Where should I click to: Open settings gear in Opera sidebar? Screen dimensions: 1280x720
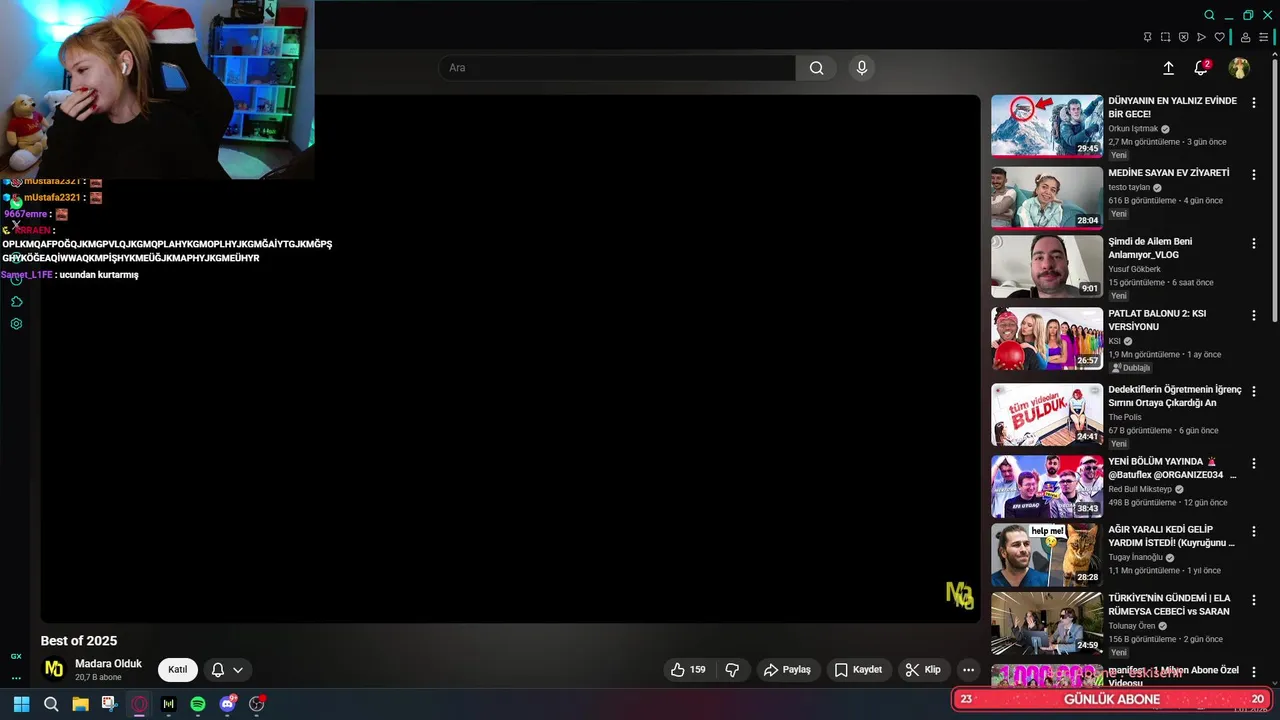(x=16, y=324)
